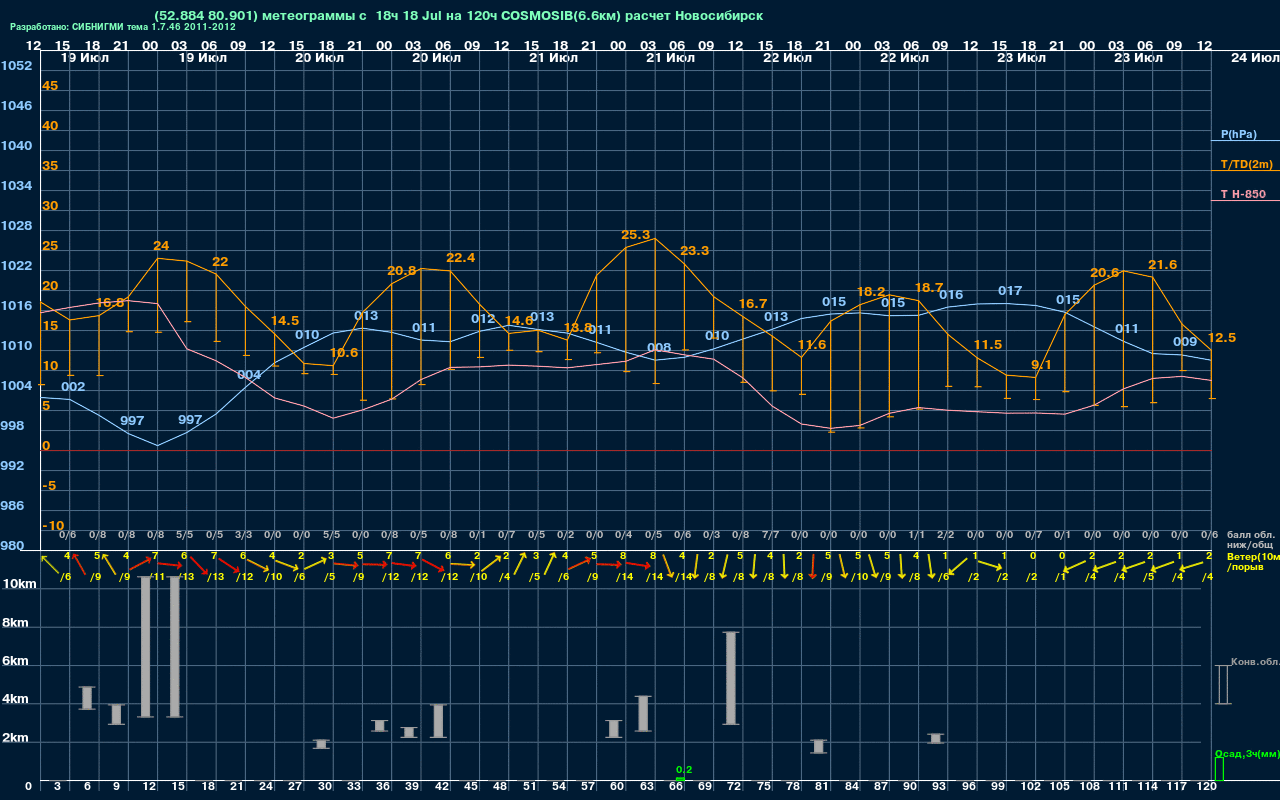Click the 009 pressure value label
The width and height of the screenshot is (1280, 800).
click(1185, 342)
